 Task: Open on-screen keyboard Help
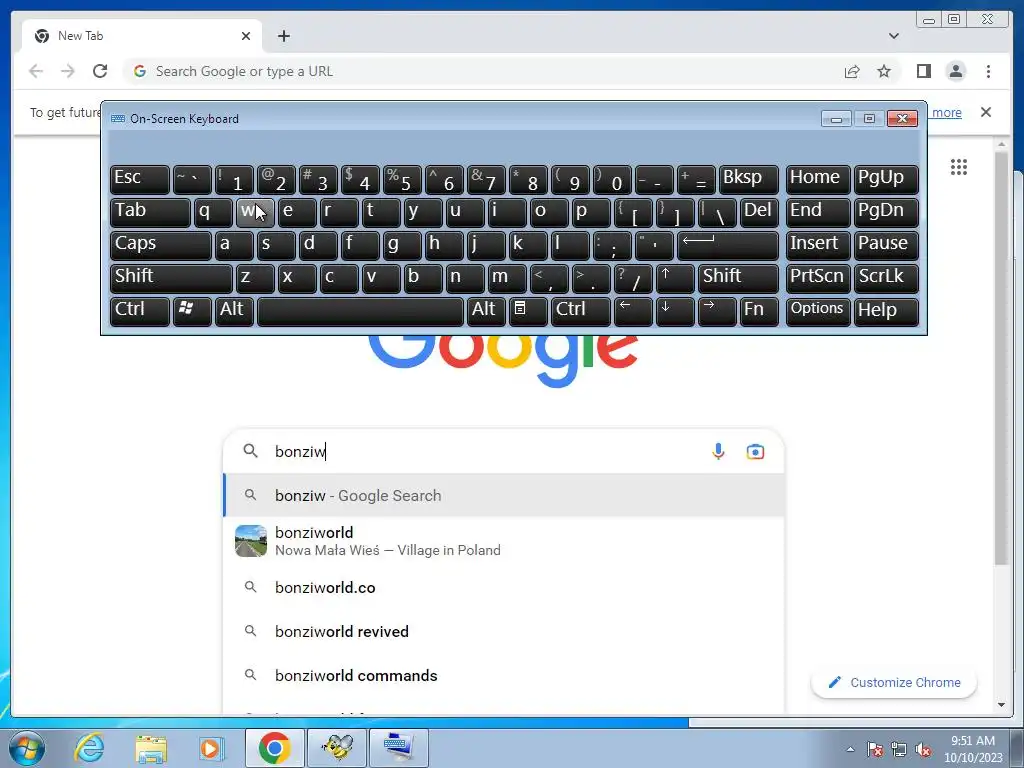pos(886,311)
